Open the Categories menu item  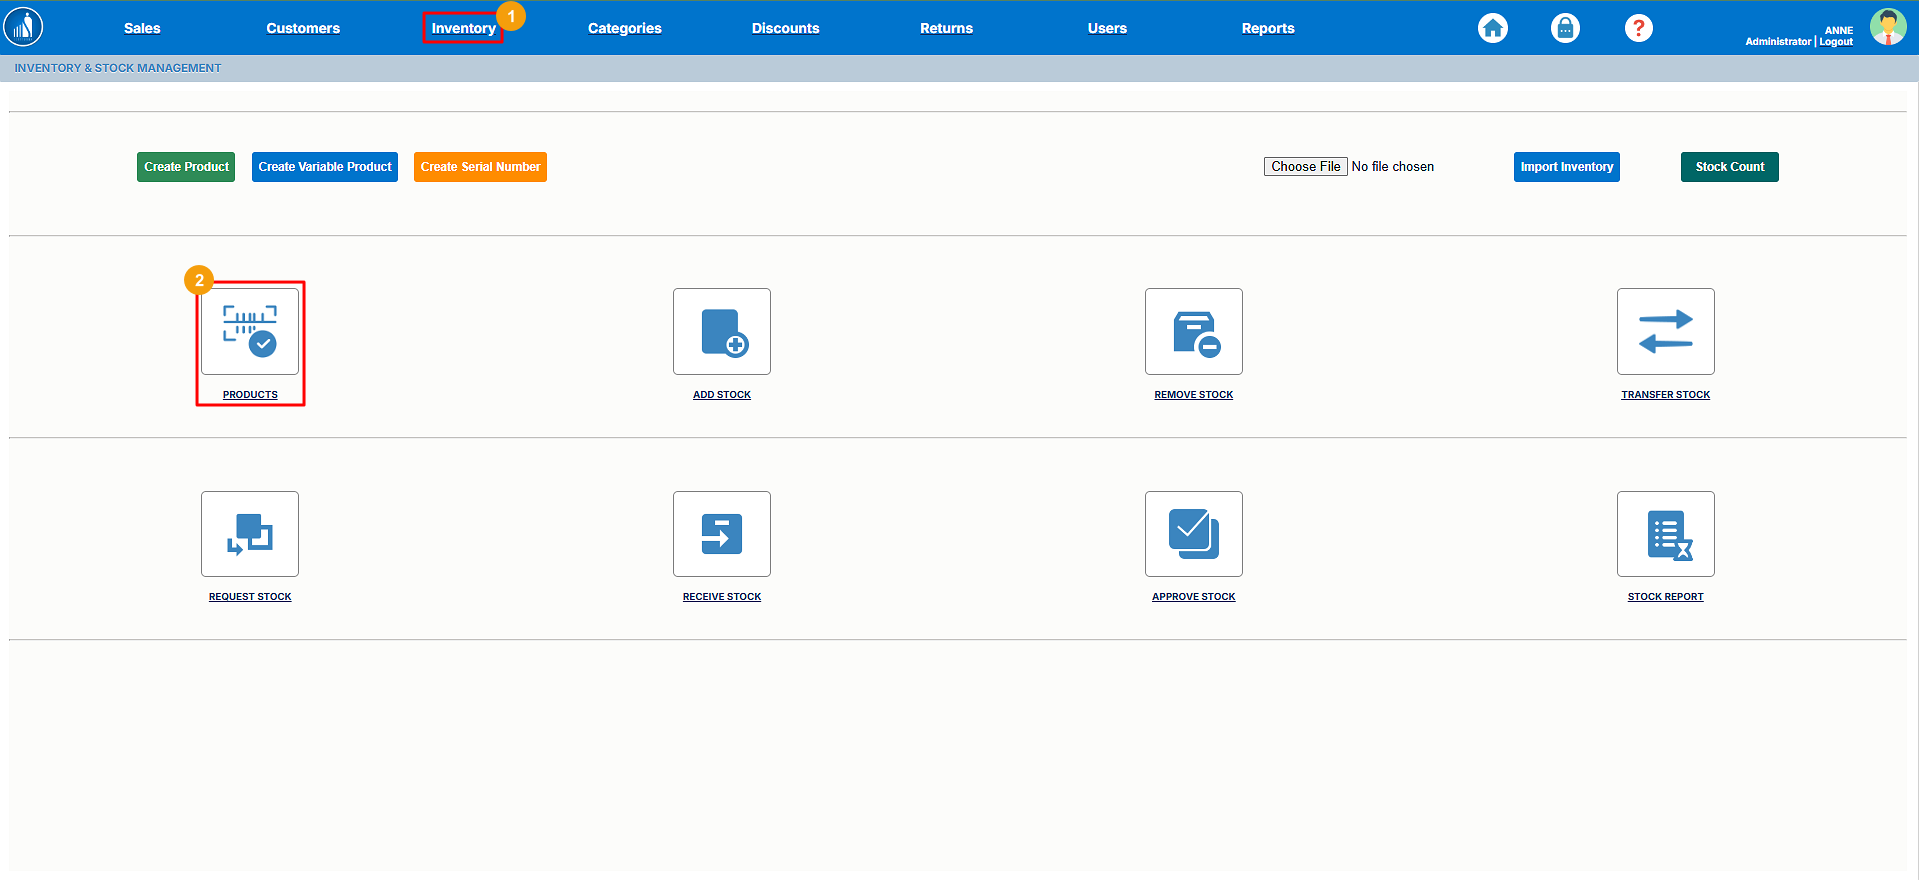coord(624,28)
